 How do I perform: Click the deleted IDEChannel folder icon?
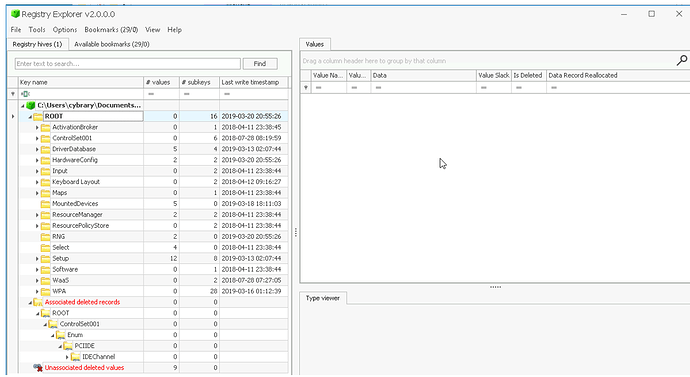[75, 357]
